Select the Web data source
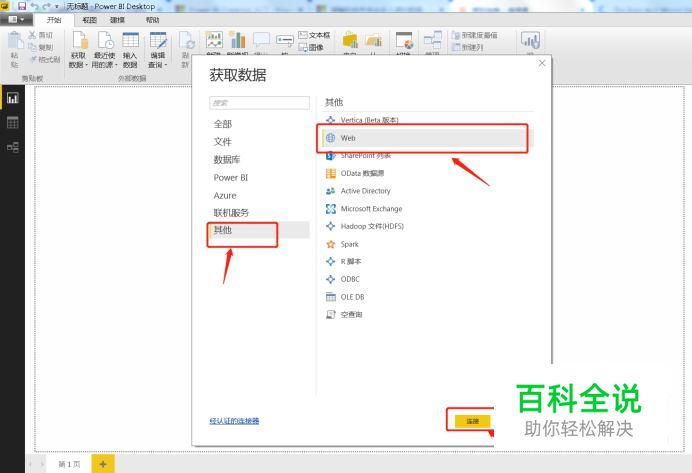The height and width of the screenshot is (473, 692). coord(427,138)
